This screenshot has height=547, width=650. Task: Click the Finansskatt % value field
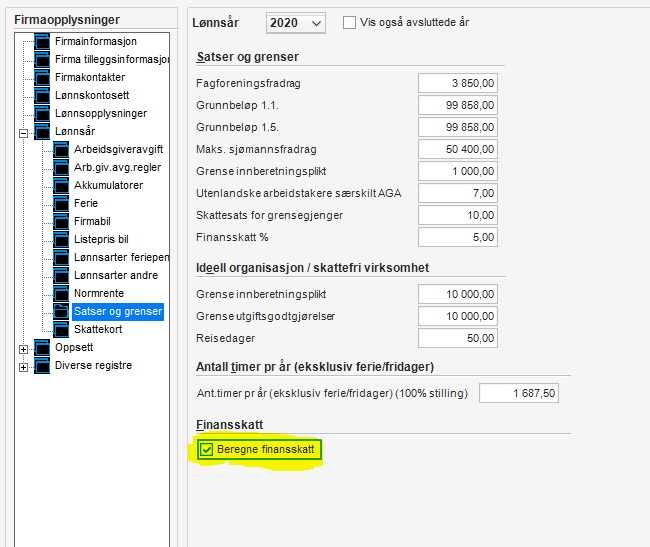click(x=458, y=237)
